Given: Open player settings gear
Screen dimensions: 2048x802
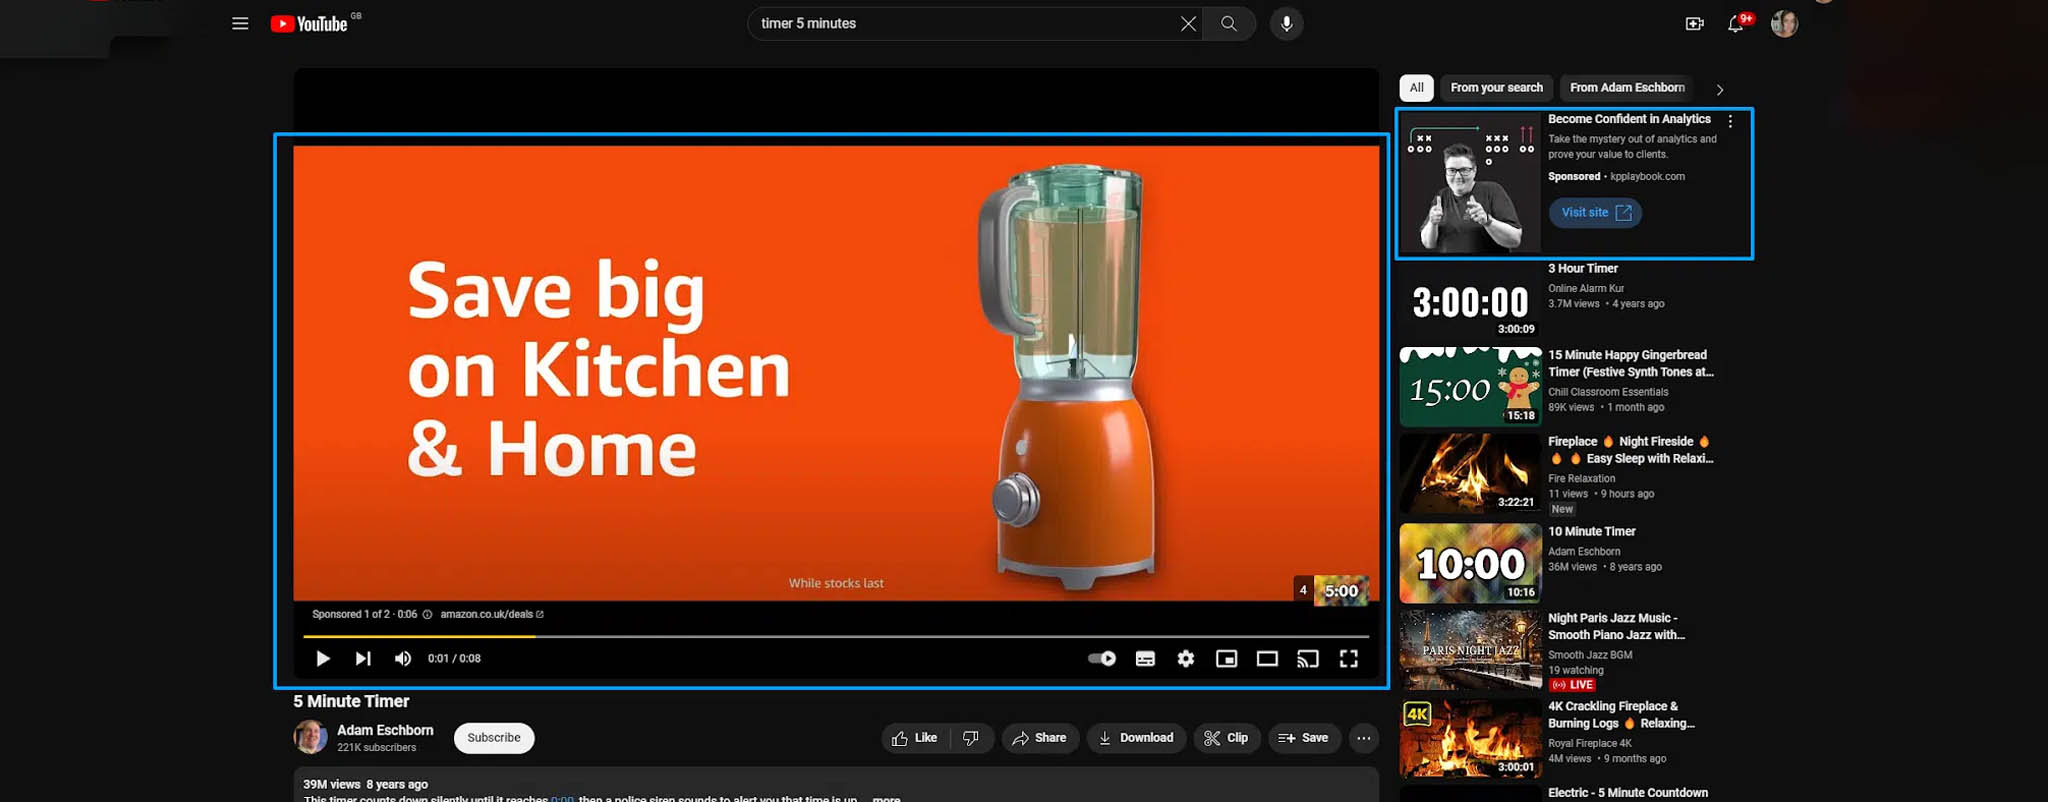Looking at the screenshot, I should point(1185,658).
